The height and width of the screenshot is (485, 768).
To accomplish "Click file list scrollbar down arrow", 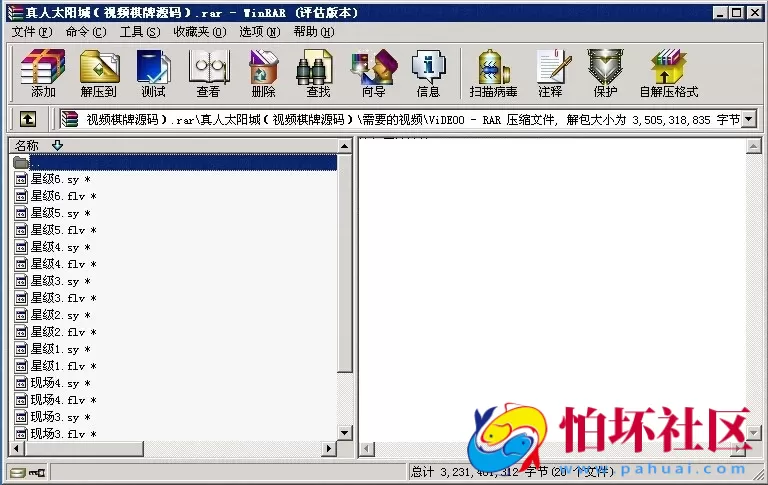I will (x=345, y=433).
